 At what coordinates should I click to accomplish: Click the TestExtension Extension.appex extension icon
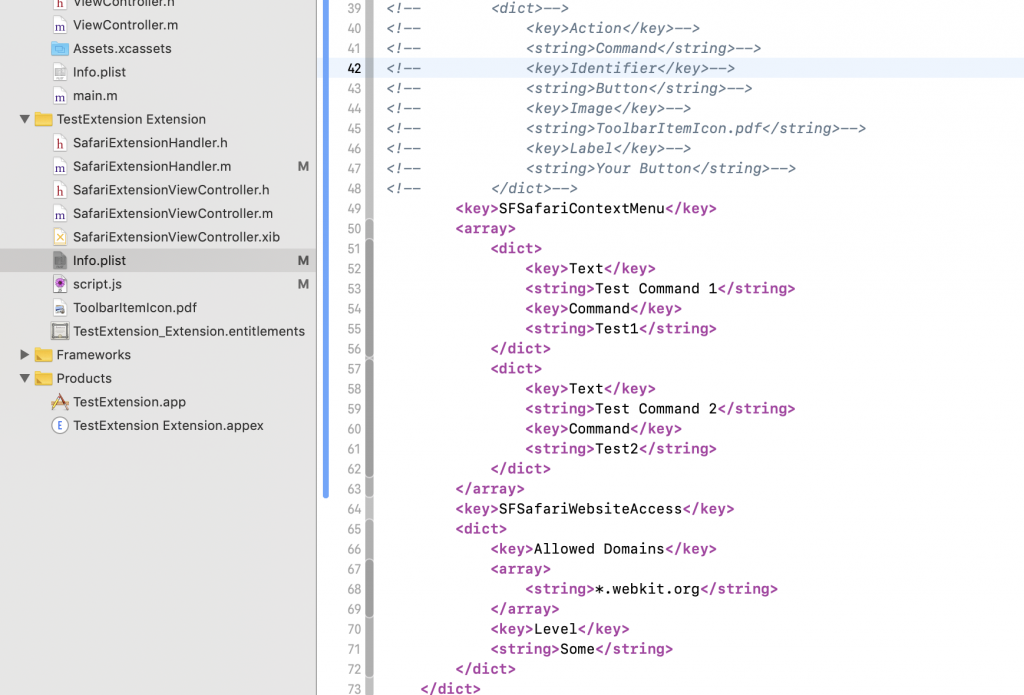pyautogui.click(x=62, y=425)
